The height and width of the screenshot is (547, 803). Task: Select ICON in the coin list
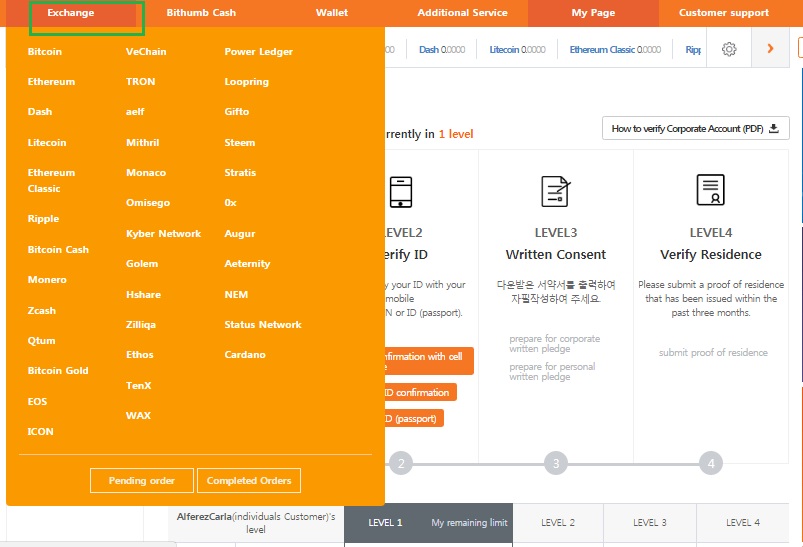pyautogui.click(x=40, y=431)
